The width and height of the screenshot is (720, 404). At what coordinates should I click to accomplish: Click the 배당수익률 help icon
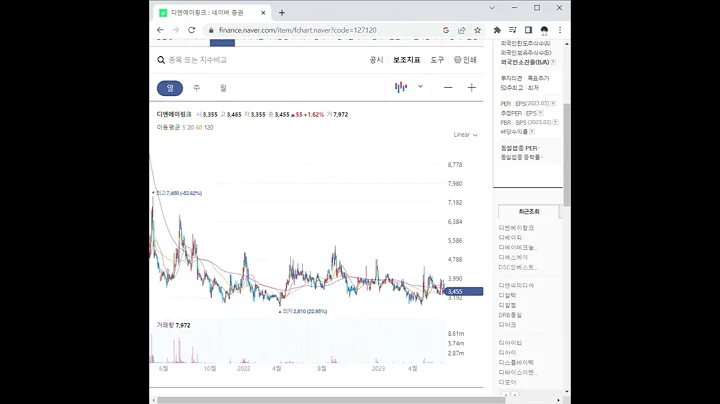(x=532, y=131)
